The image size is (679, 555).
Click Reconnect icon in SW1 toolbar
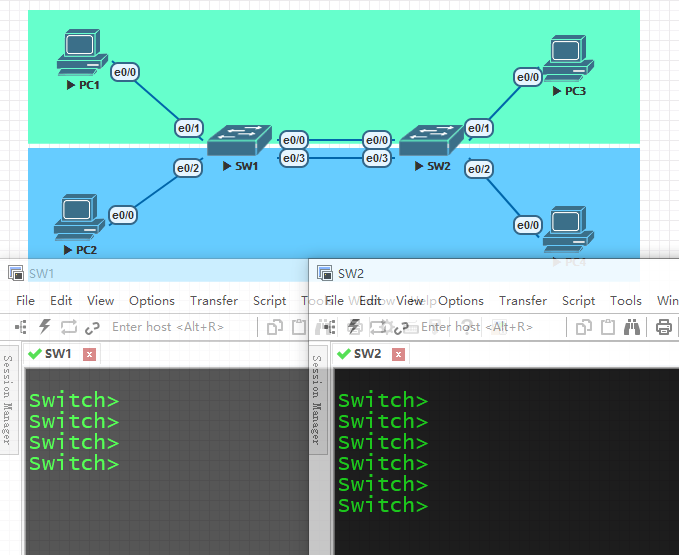tap(69, 327)
